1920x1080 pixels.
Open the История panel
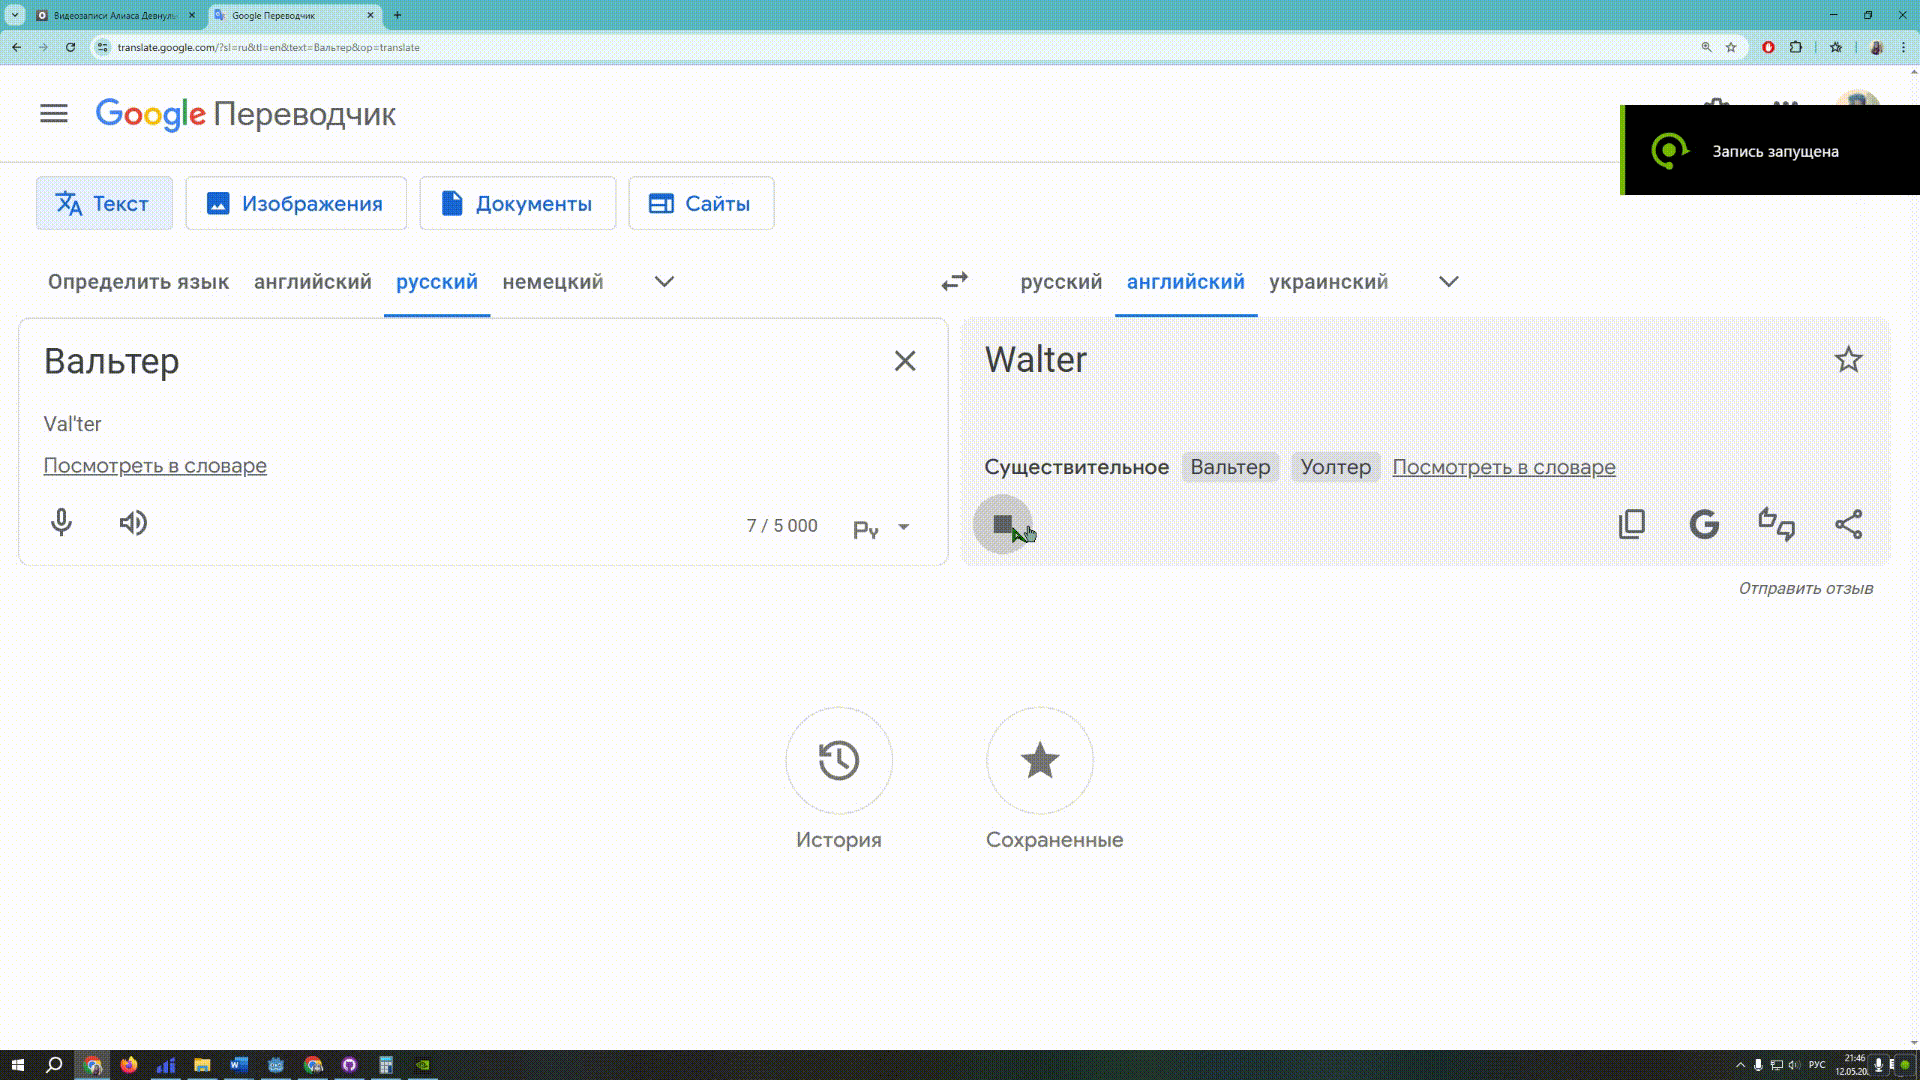[838, 761]
